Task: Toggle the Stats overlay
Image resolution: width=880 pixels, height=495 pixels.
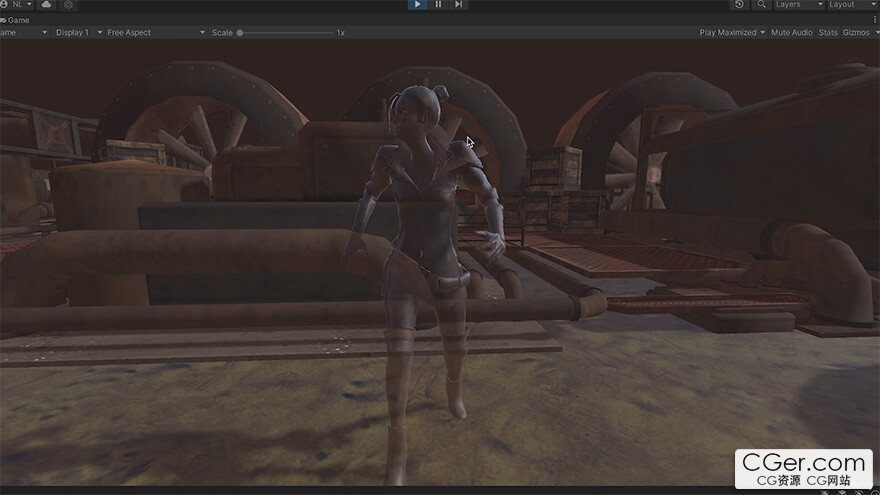Action: coord(828,33)
